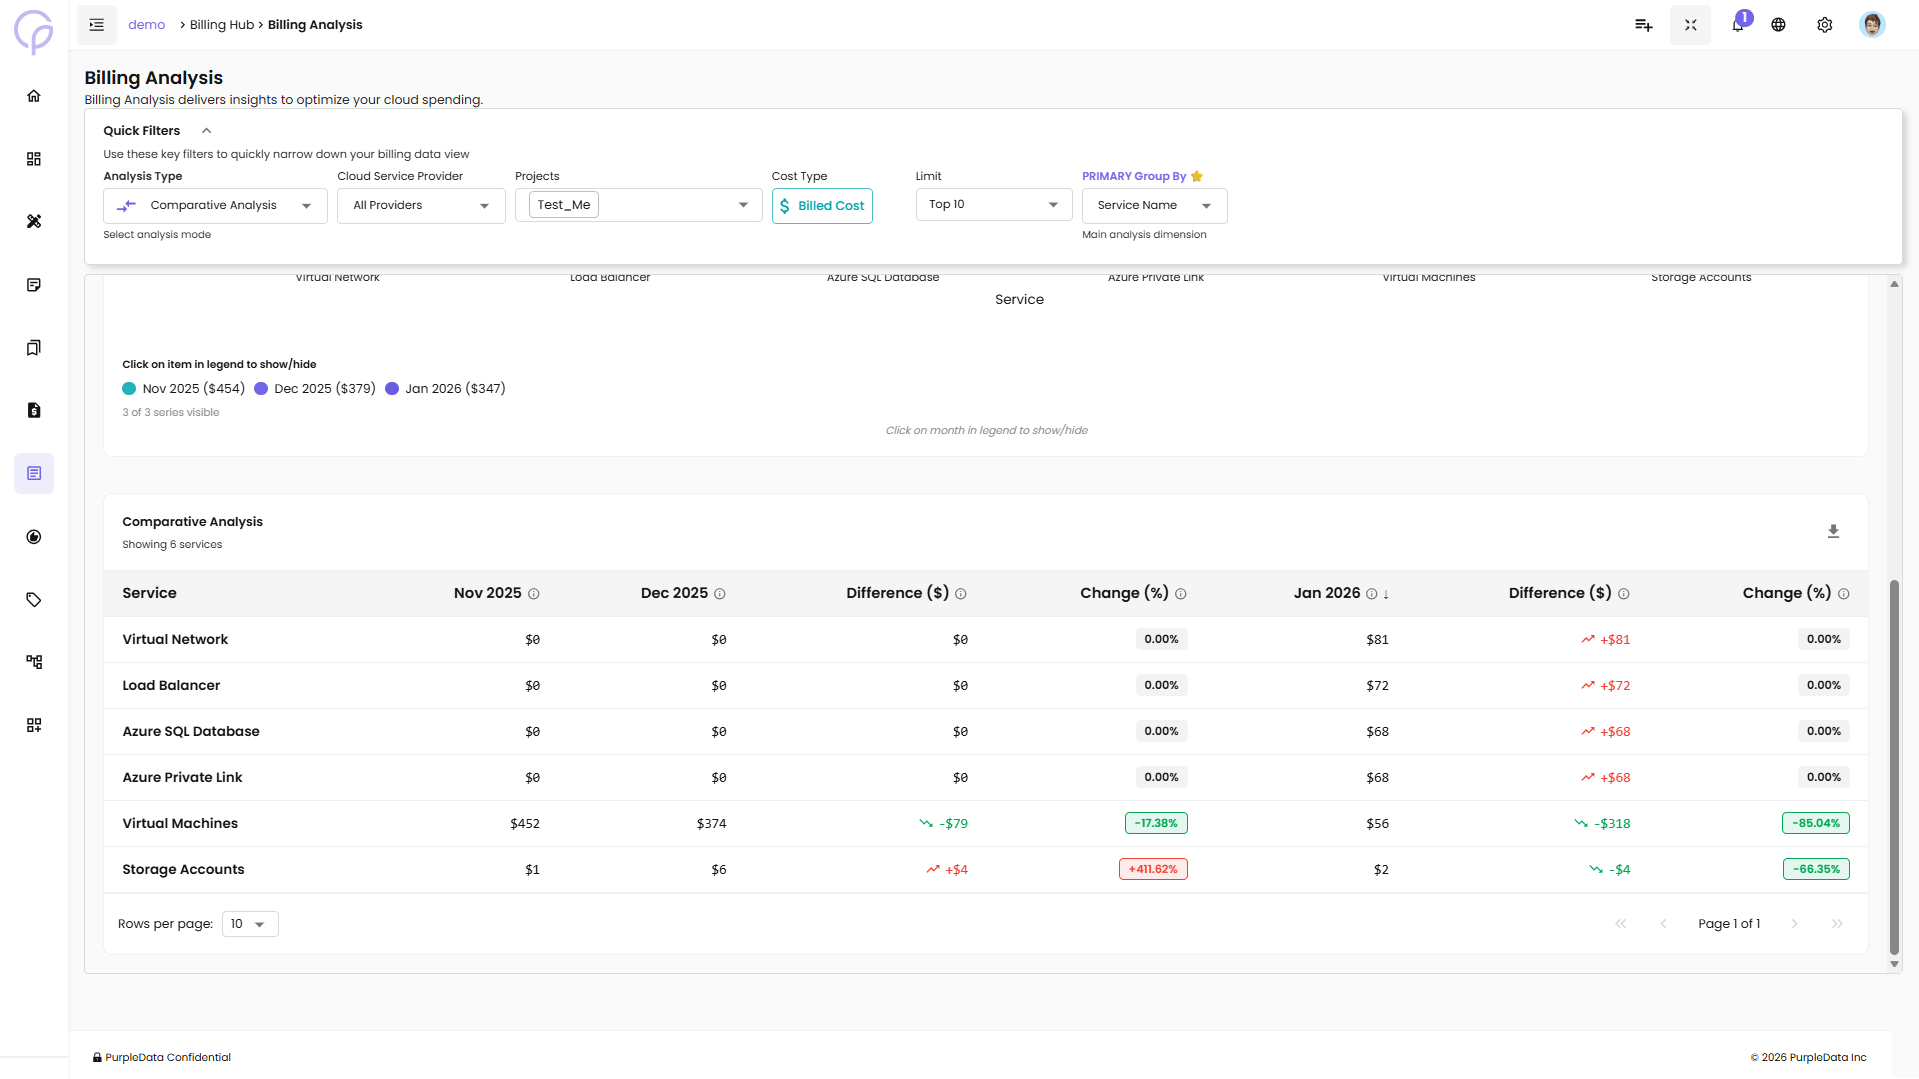
Task: Click the info icon beside Nov 2025
Action: click(x=534, y=594)
